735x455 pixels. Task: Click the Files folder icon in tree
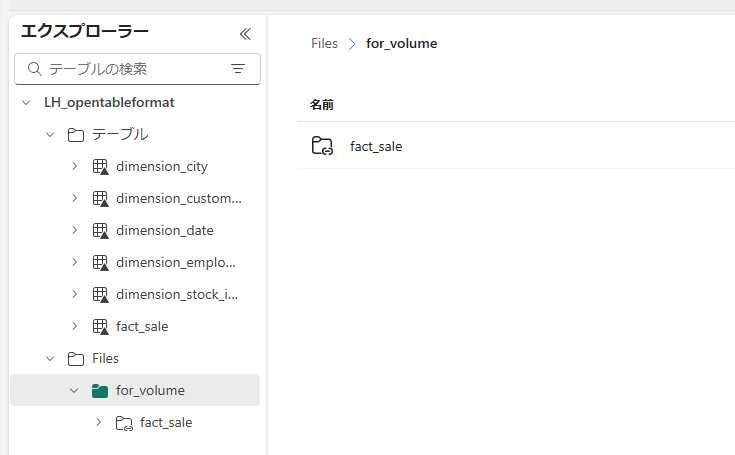pyautogui.click(x=75, y=359)
